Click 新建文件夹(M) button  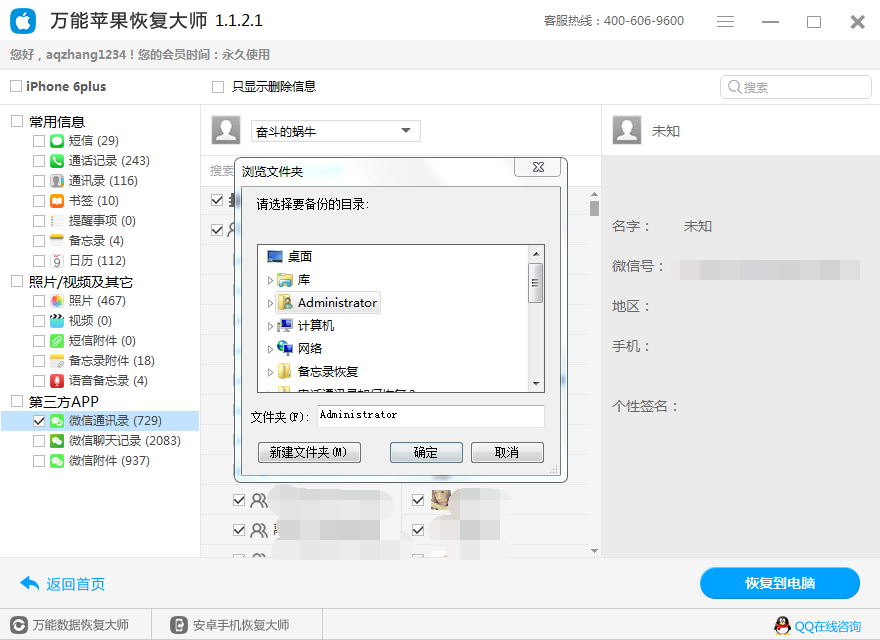click(309, 452)
